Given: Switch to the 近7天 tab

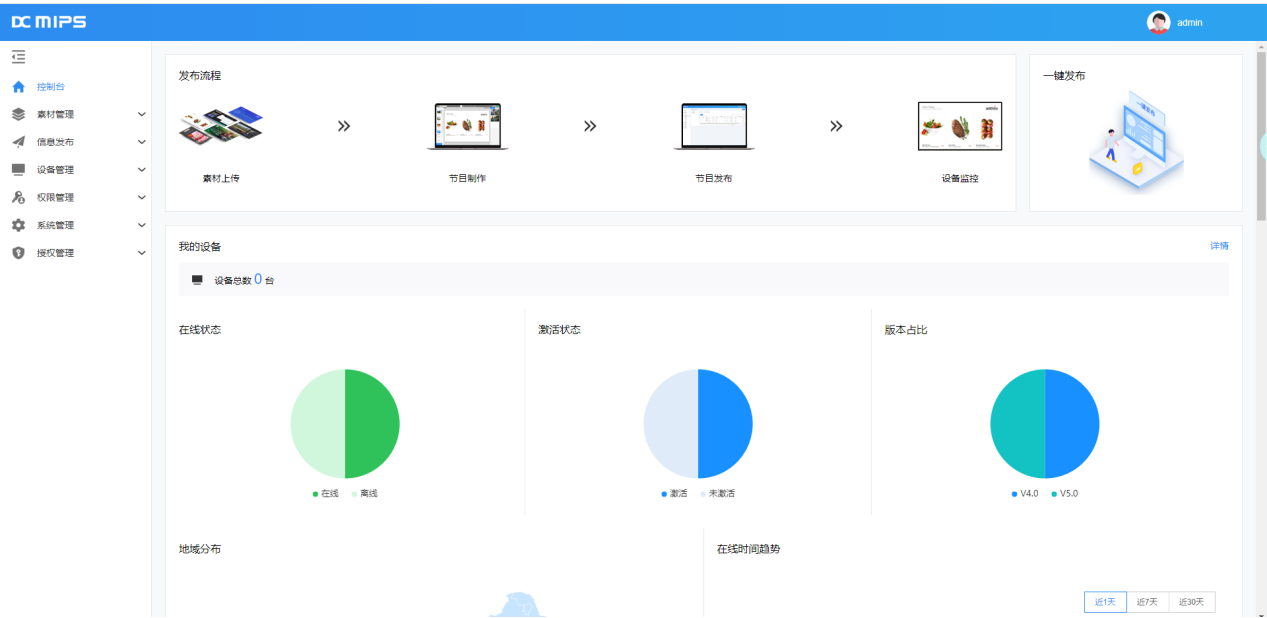Looking at the screenshot, I should pos(1147,602).
